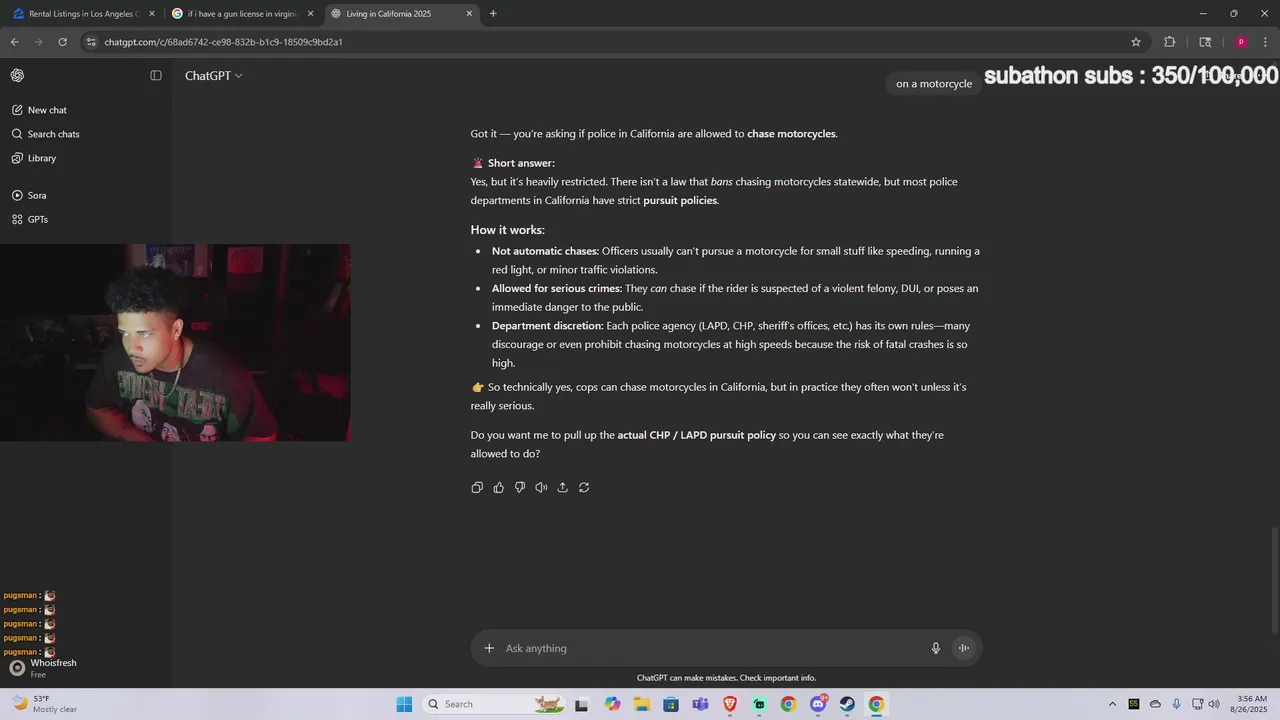Image resolution: width=1280 pixels, height=720 pixels.
Task: Start a New chat
Action: pos(47,110)
